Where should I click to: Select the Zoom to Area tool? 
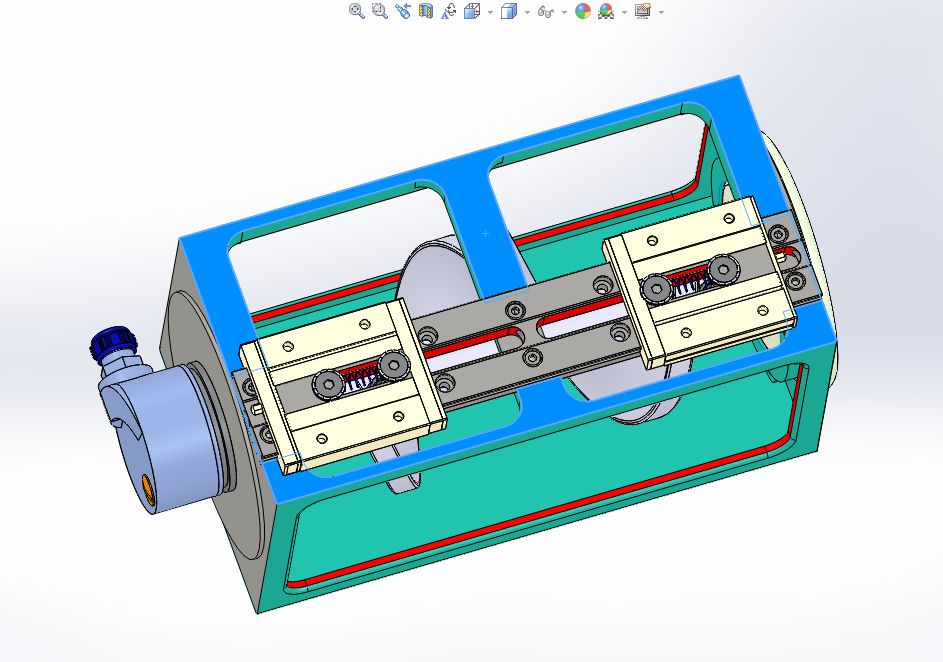click(x=379, y=11)
